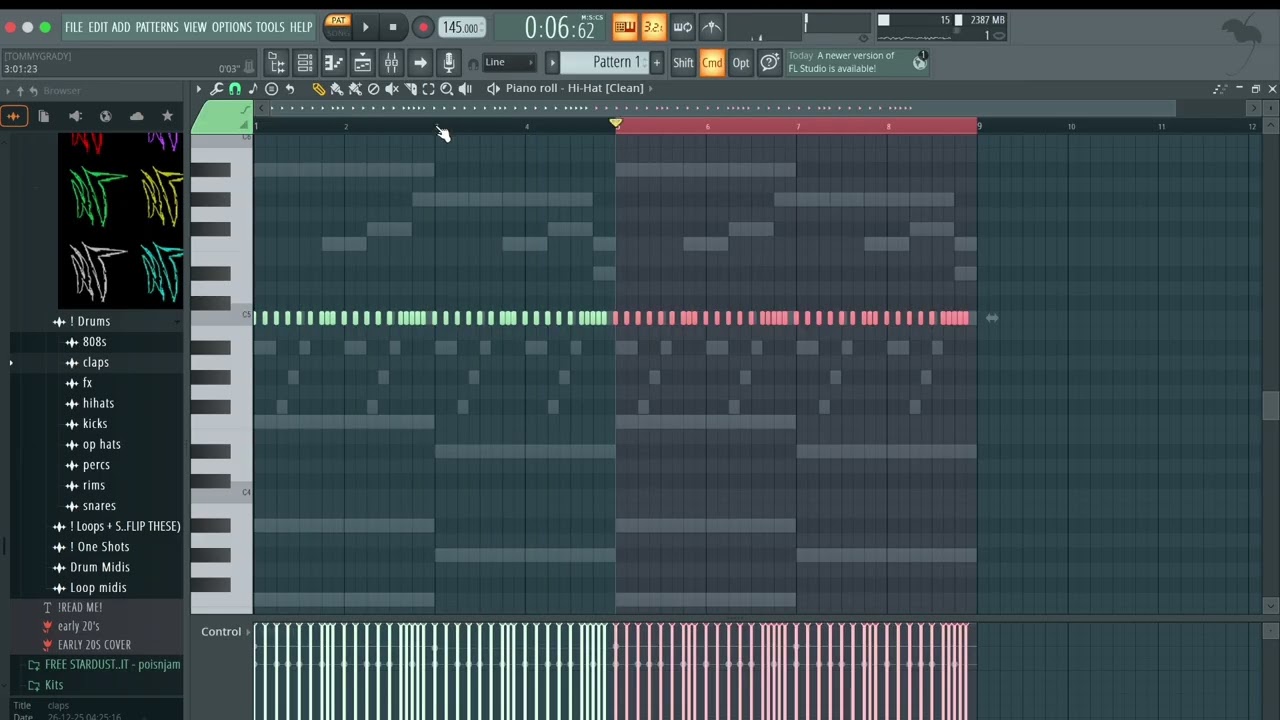Select the pencil draw tool
Viewport: 1280px width, 720px height.
(x=319, y=89)
